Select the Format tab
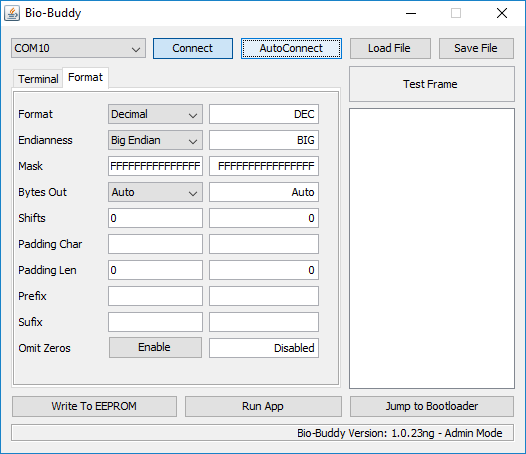 tap(86, 78)
